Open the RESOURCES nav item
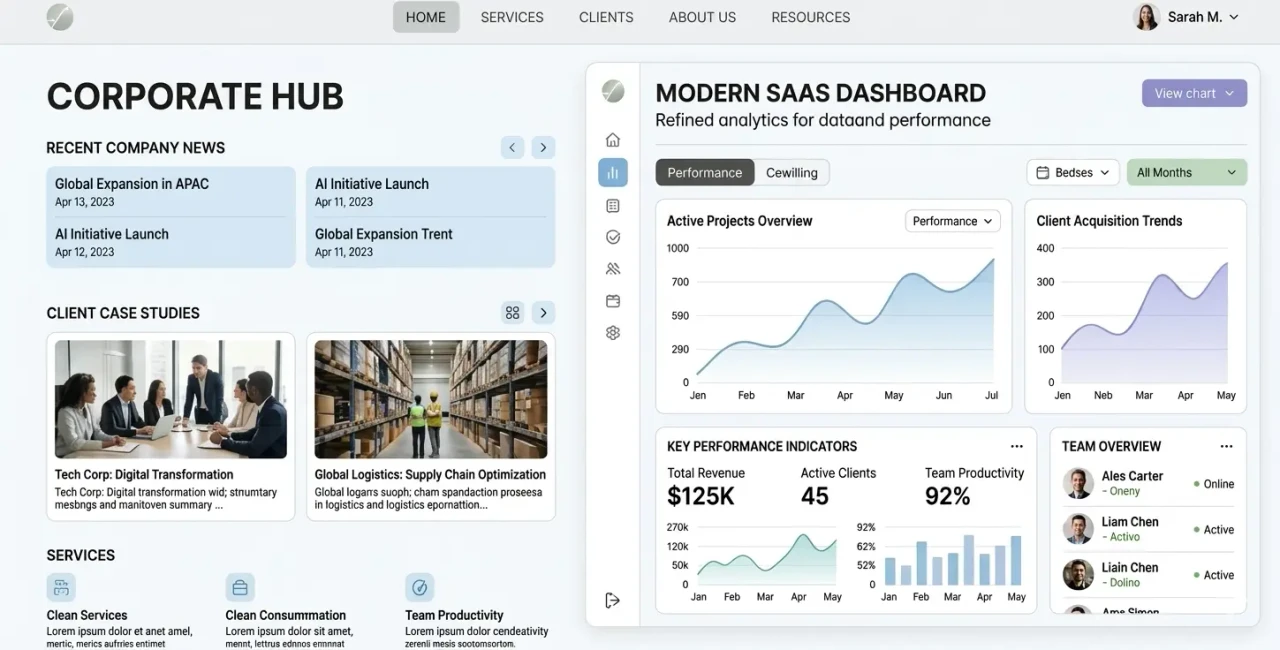This screenshot has width=1280, height=650. click(811, 17)
